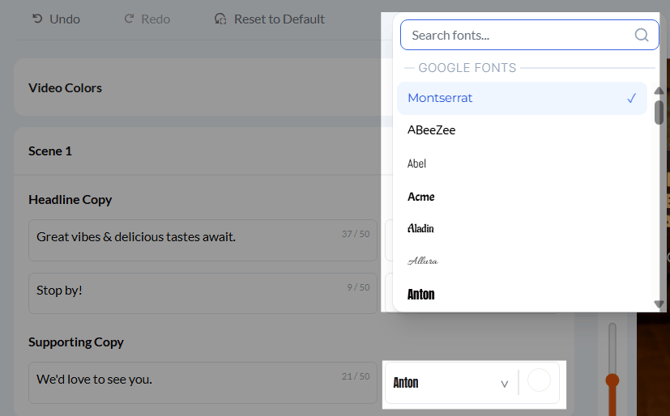Click the magnifier icon in font search
Screen dimensions: 670x416
pos(642,35)
